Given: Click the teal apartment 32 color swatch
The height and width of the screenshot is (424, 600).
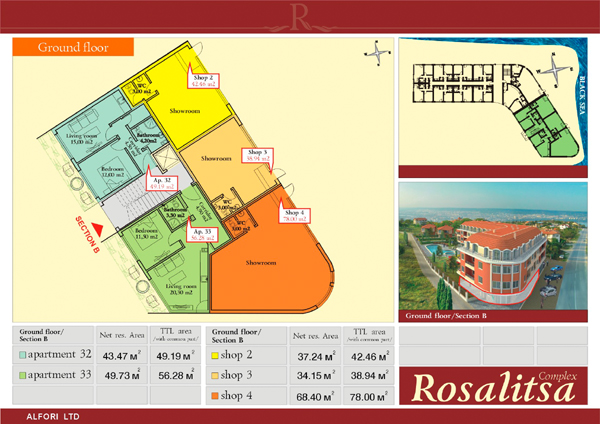Looking at the screenshot, I should (x=23, y=355).
